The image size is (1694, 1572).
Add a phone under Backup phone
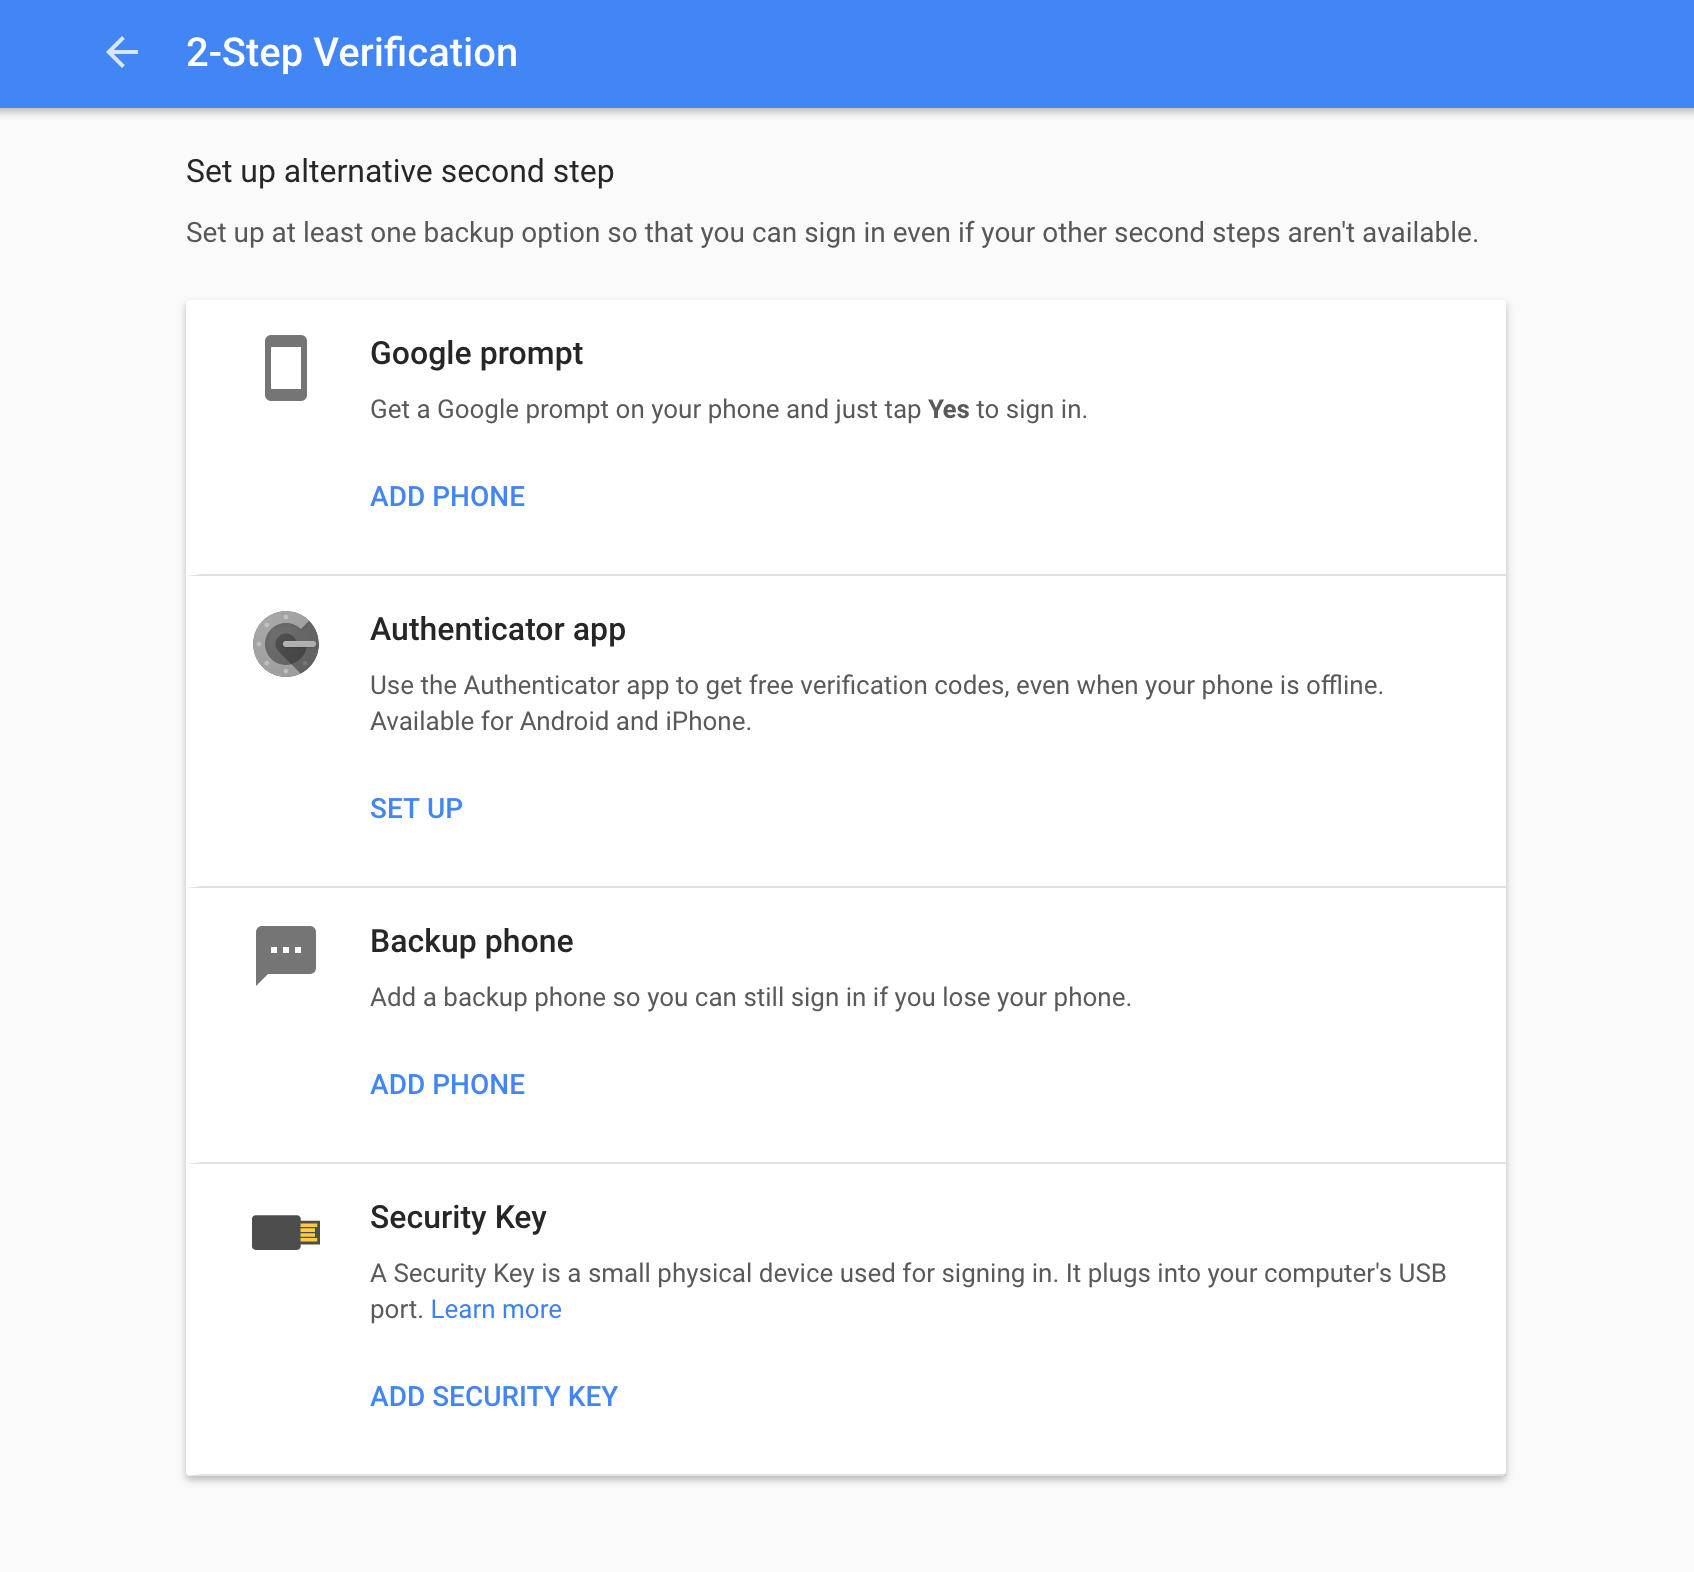448,1085
